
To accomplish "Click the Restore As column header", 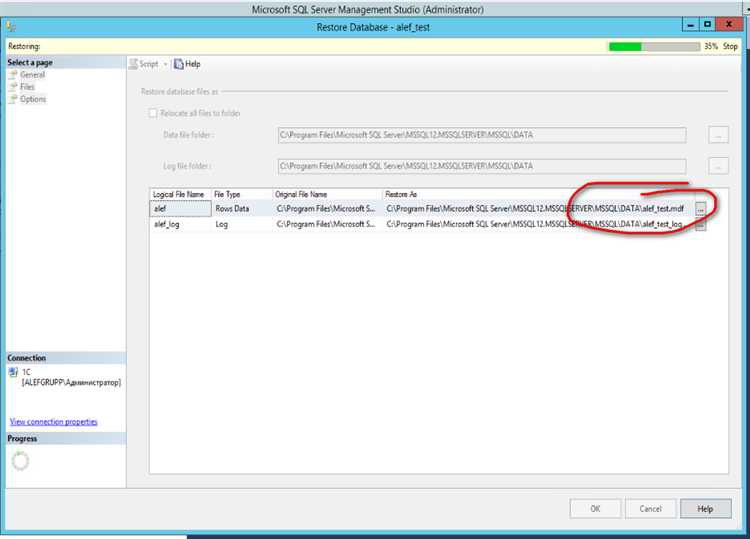I will coord(538,194).
